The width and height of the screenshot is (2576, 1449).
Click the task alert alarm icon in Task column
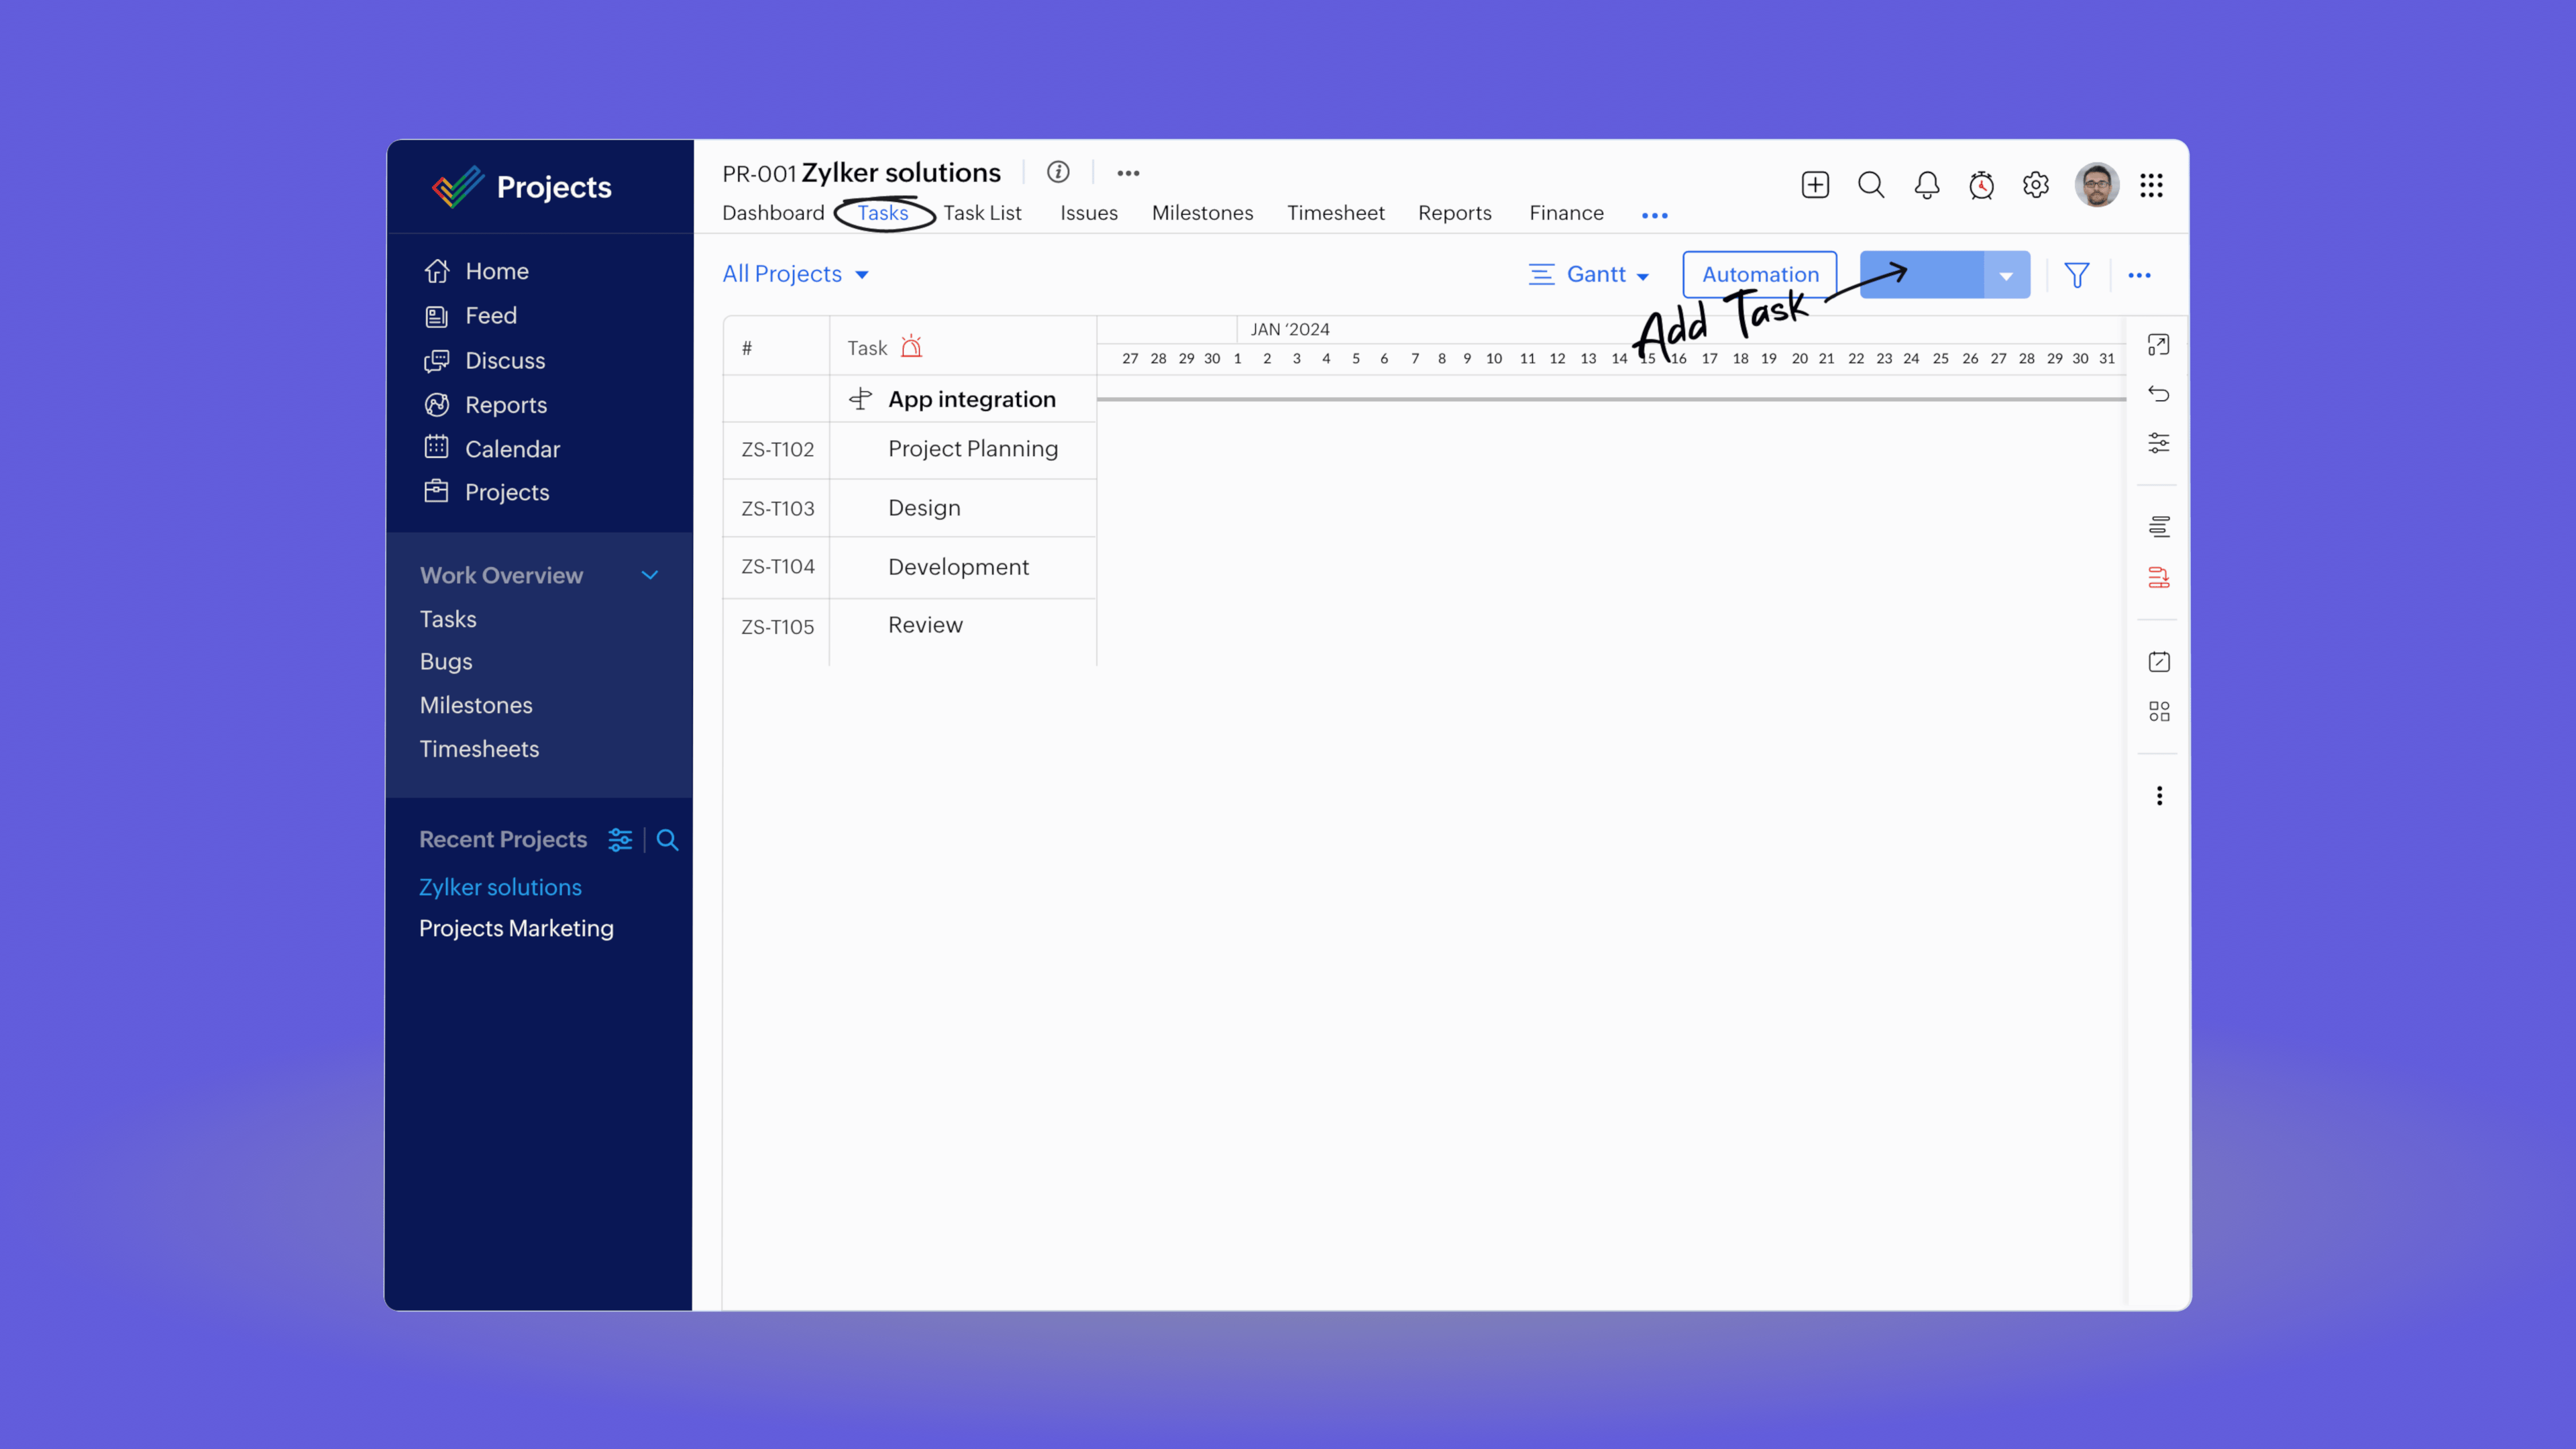911,346
